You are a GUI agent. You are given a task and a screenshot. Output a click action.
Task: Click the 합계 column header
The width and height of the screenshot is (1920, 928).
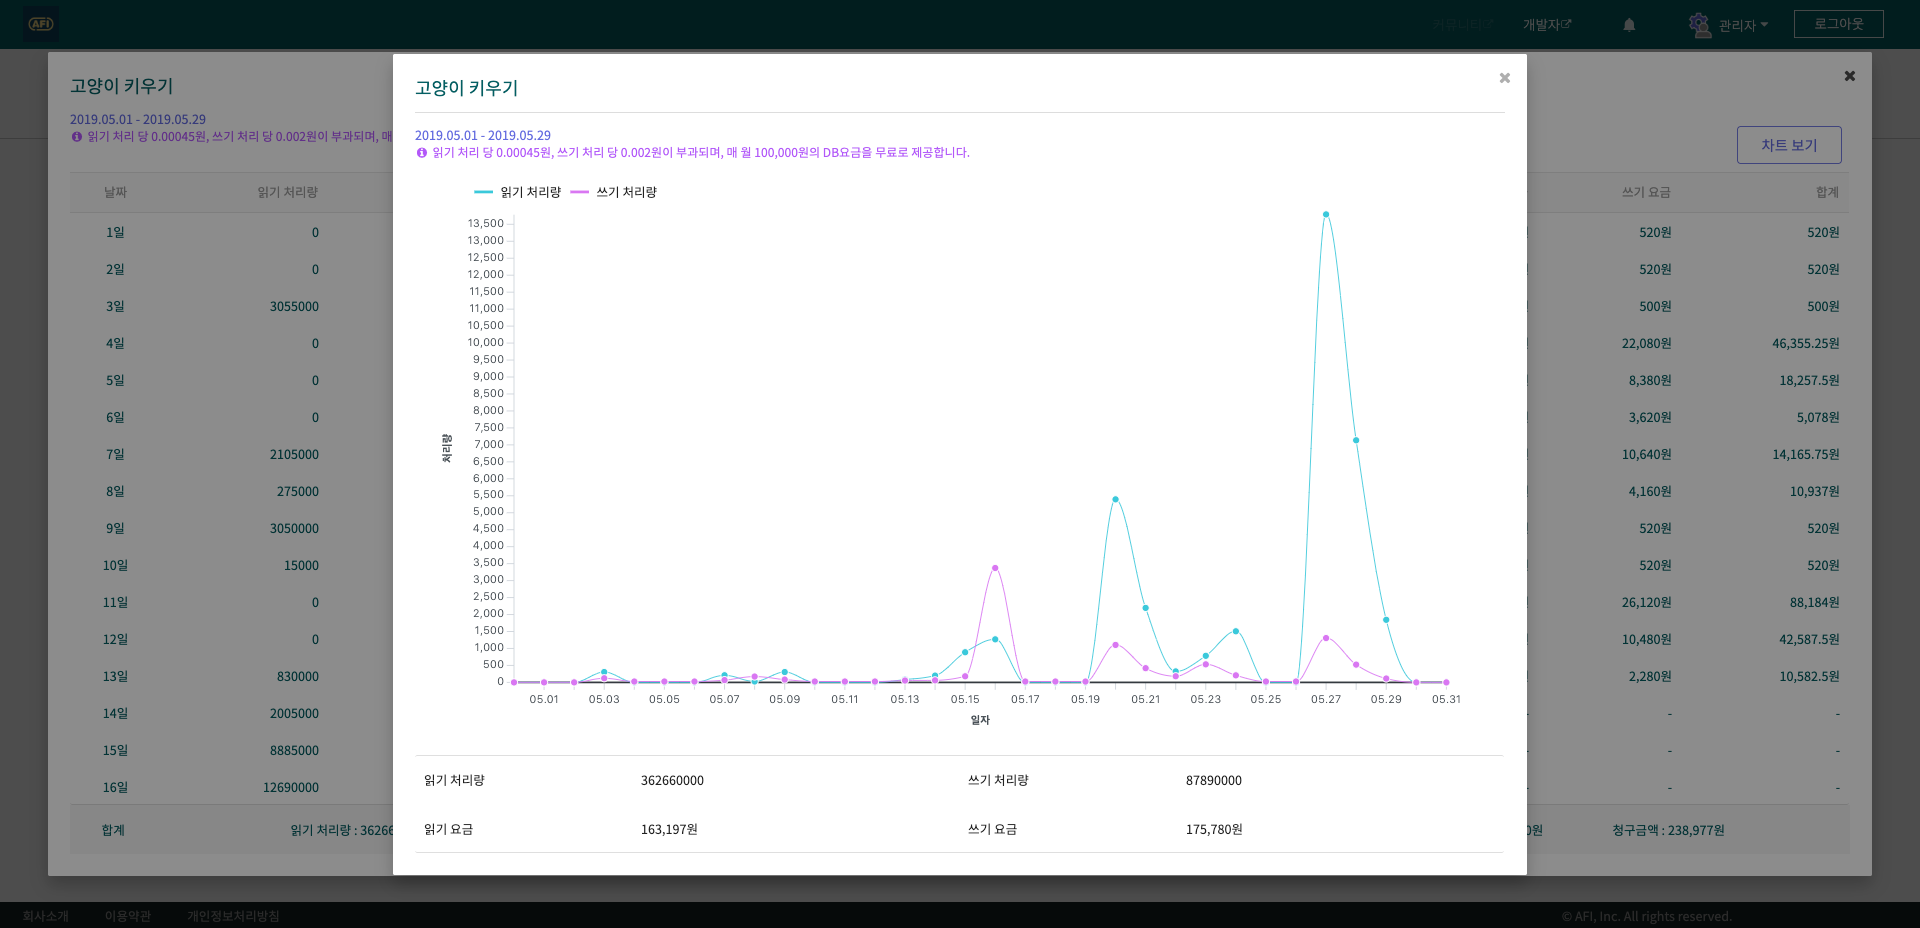1827,192
